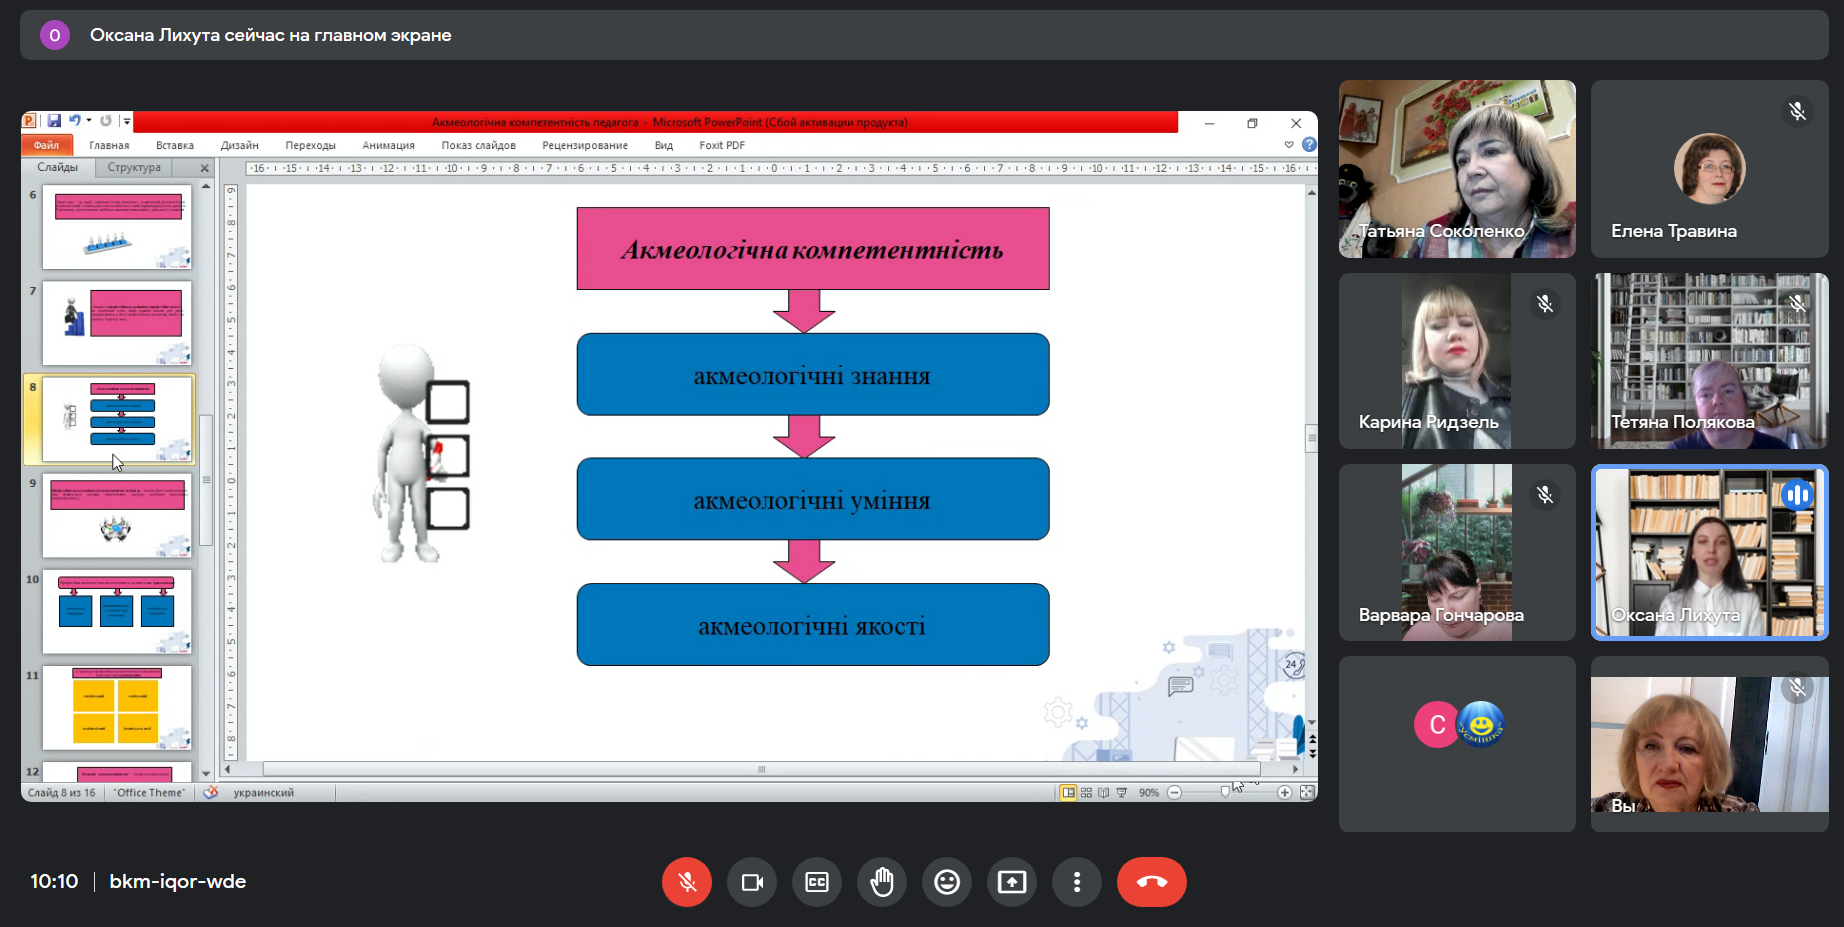Open the Вставка ribbon tab
Image resolution: width=1844 pixels, height=927 pixels.
click(175, 145)
